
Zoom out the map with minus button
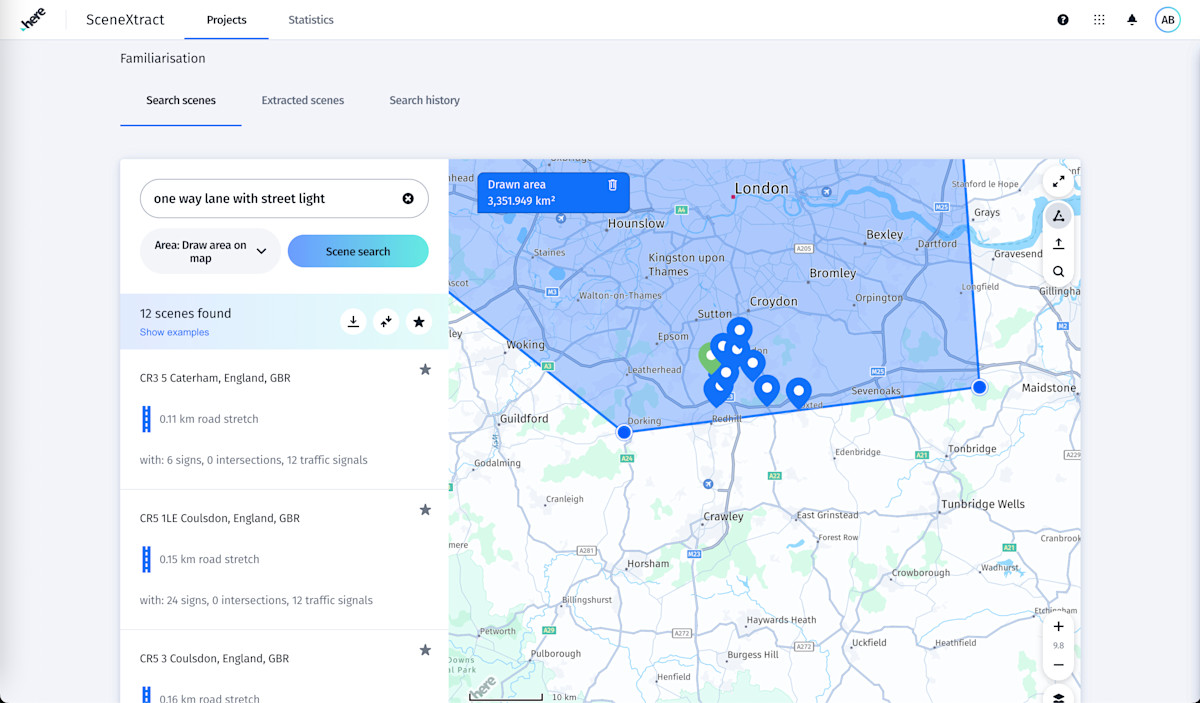[x=1058, y=665]
